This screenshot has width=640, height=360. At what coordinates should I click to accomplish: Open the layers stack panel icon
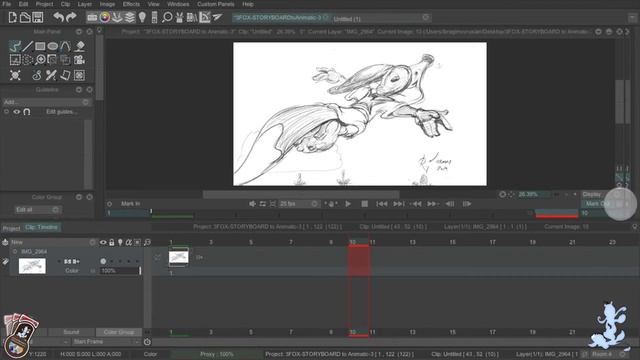(x=130, y=18)
